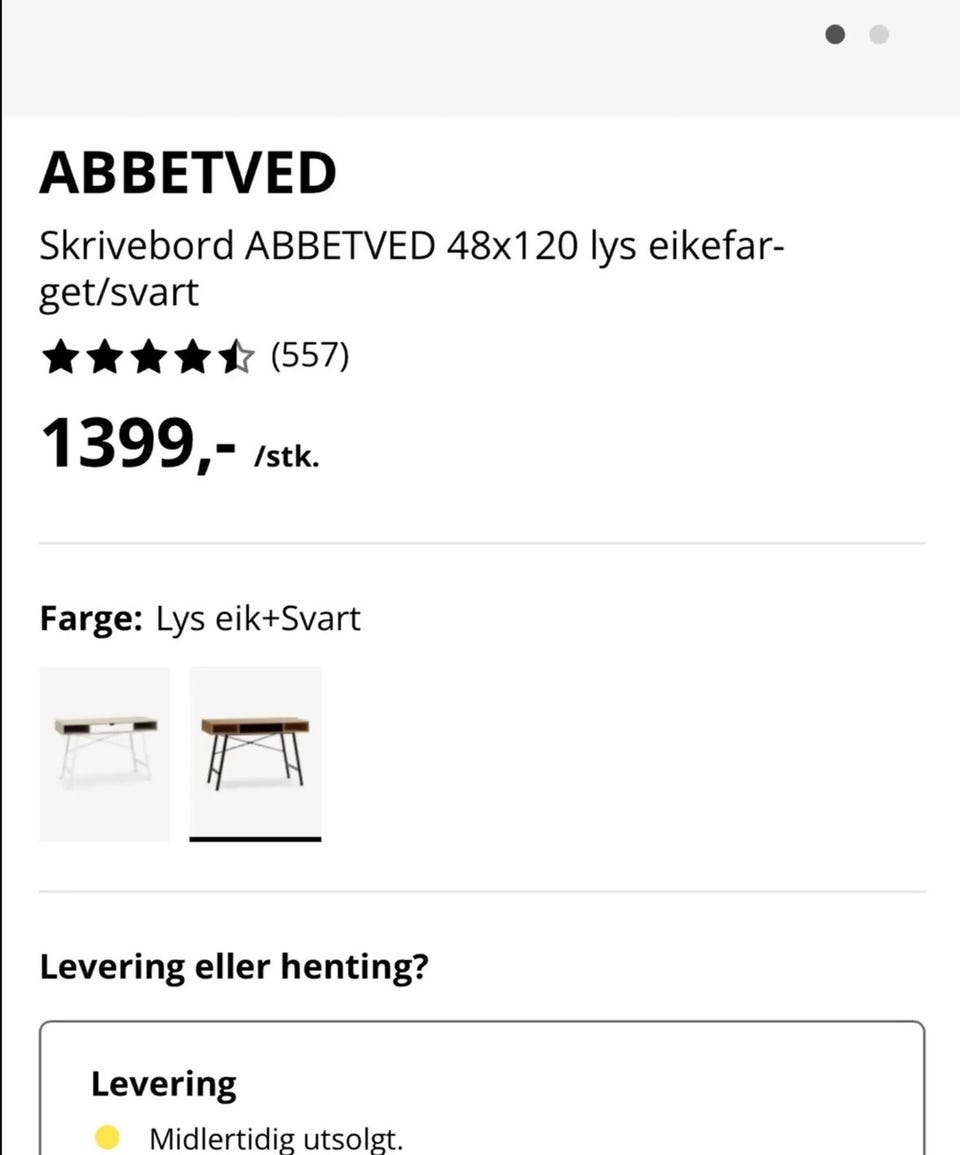Image resolution: width=960 pixels, height=1155 pixels.
Task: Click the Midlertidig utsolgt status text
Action: point(276,1139)
